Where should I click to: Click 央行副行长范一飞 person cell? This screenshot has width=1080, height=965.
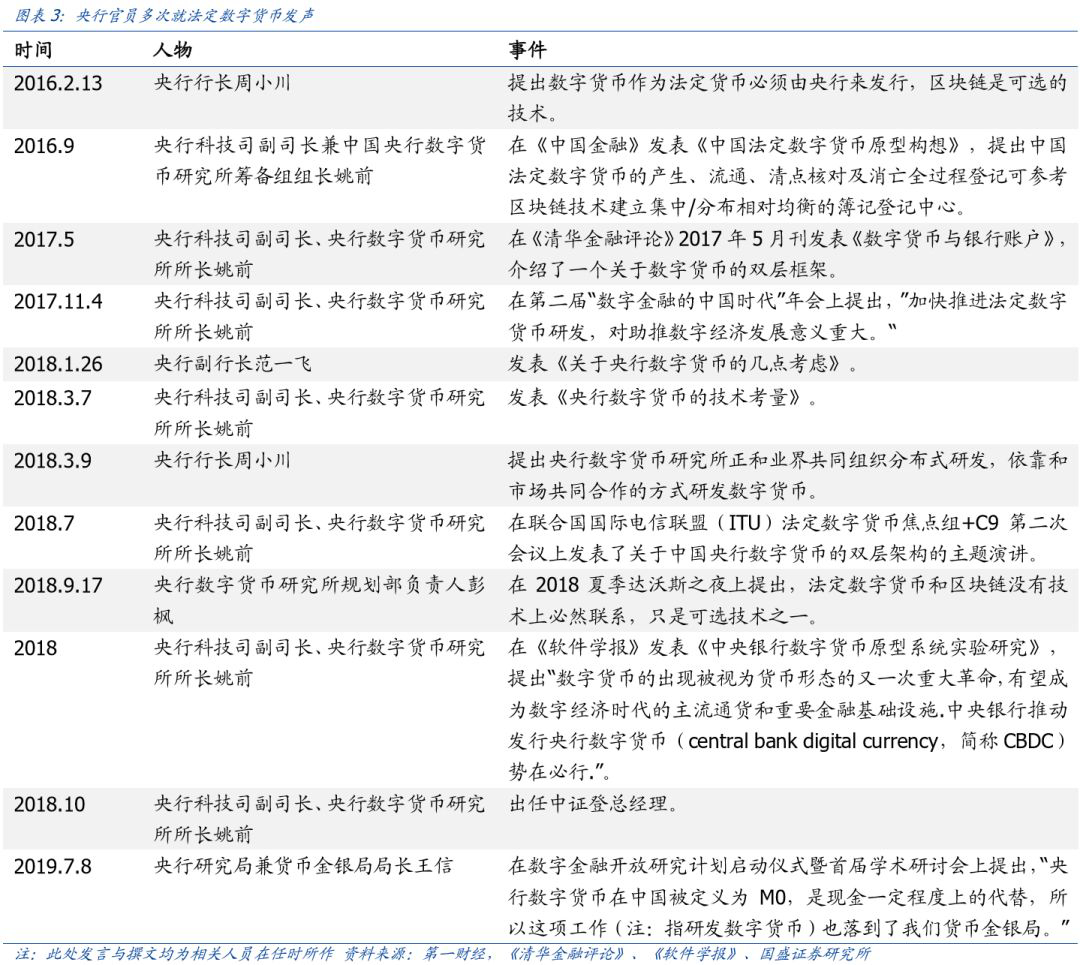coord(233,364)
